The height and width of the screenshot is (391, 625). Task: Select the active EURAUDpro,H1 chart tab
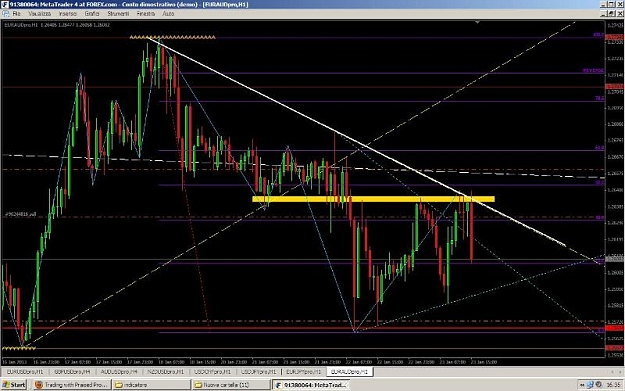pos(350,371)
